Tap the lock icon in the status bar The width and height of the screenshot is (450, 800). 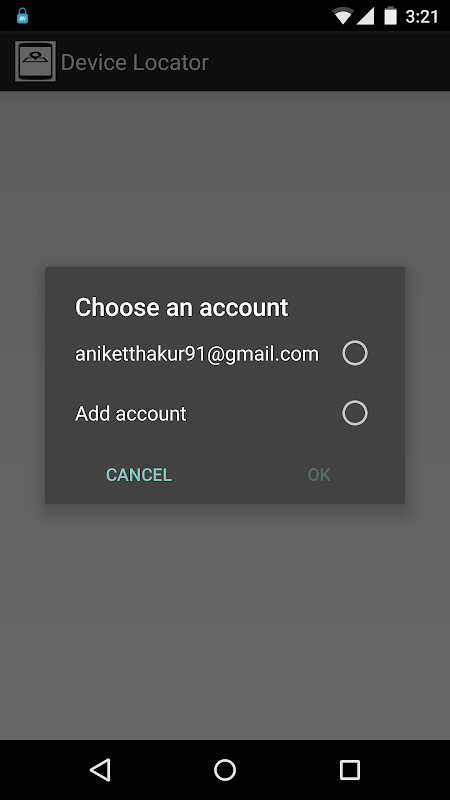coord(22,16)
